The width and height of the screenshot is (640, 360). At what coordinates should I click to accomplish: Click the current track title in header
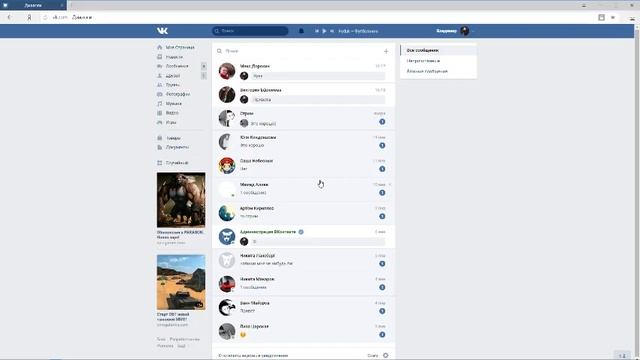click(x=358, y=31)
